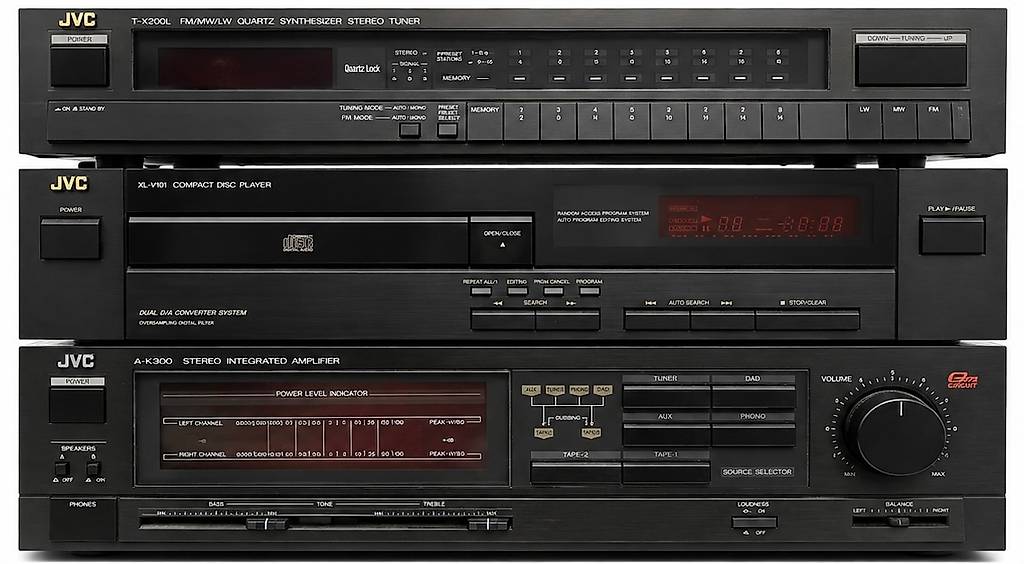The image size is (1024, 564).
Task: Push the CD player Program button
Action: 589,291
